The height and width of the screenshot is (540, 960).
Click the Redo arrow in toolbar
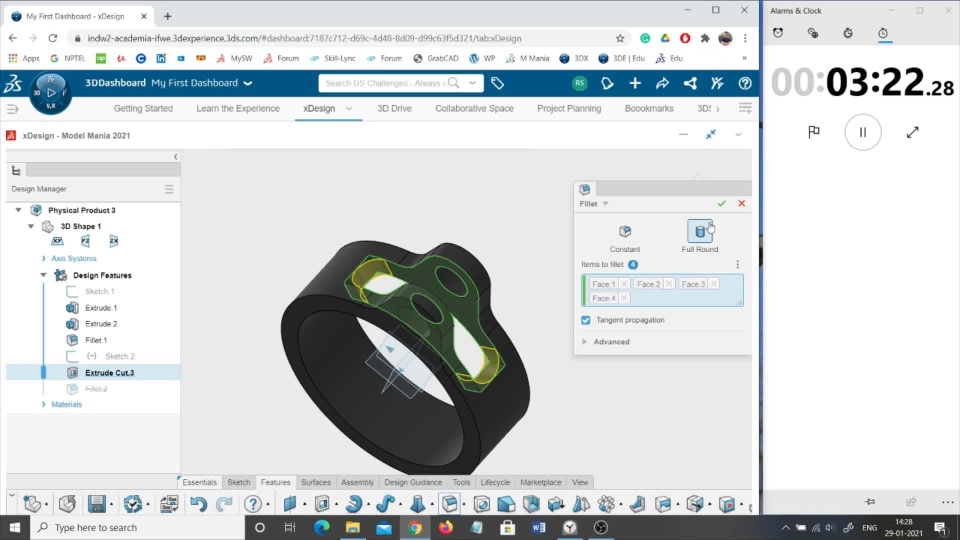(224, 504)
